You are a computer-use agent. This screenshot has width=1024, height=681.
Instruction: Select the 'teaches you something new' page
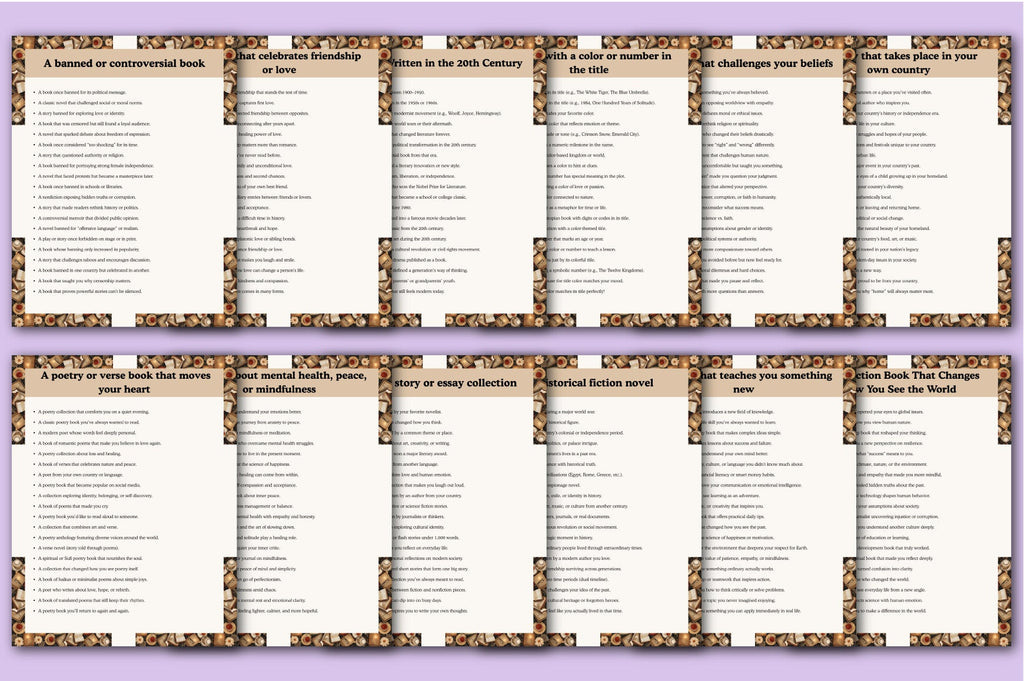pos(773,501)
